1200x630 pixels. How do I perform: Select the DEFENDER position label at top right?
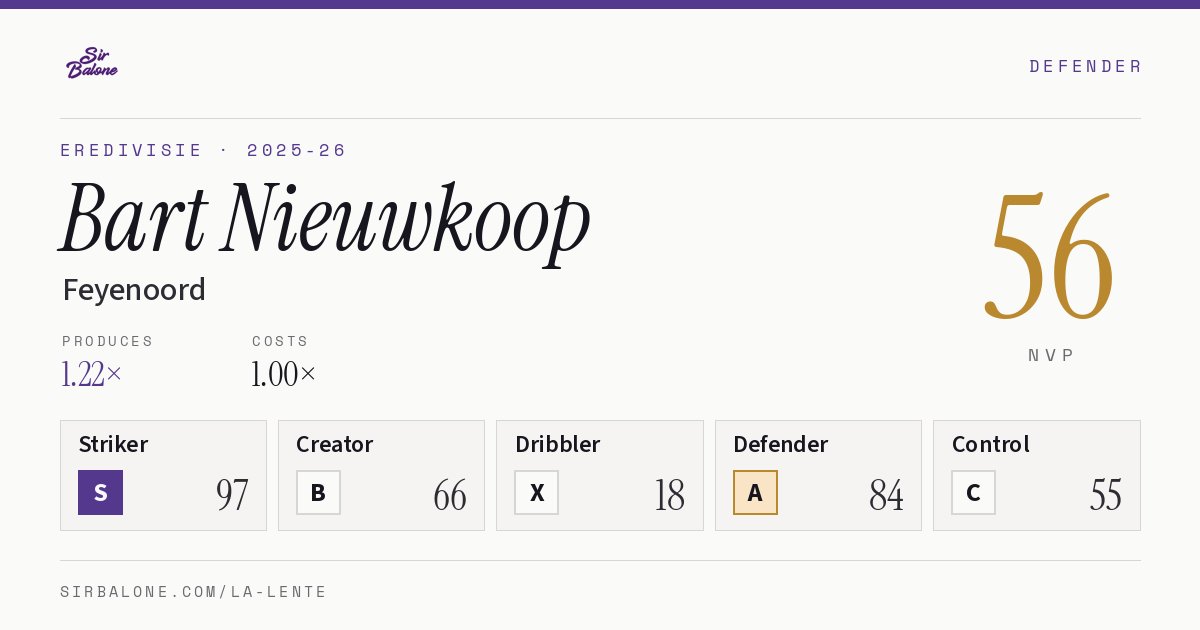pos(1085,66)
